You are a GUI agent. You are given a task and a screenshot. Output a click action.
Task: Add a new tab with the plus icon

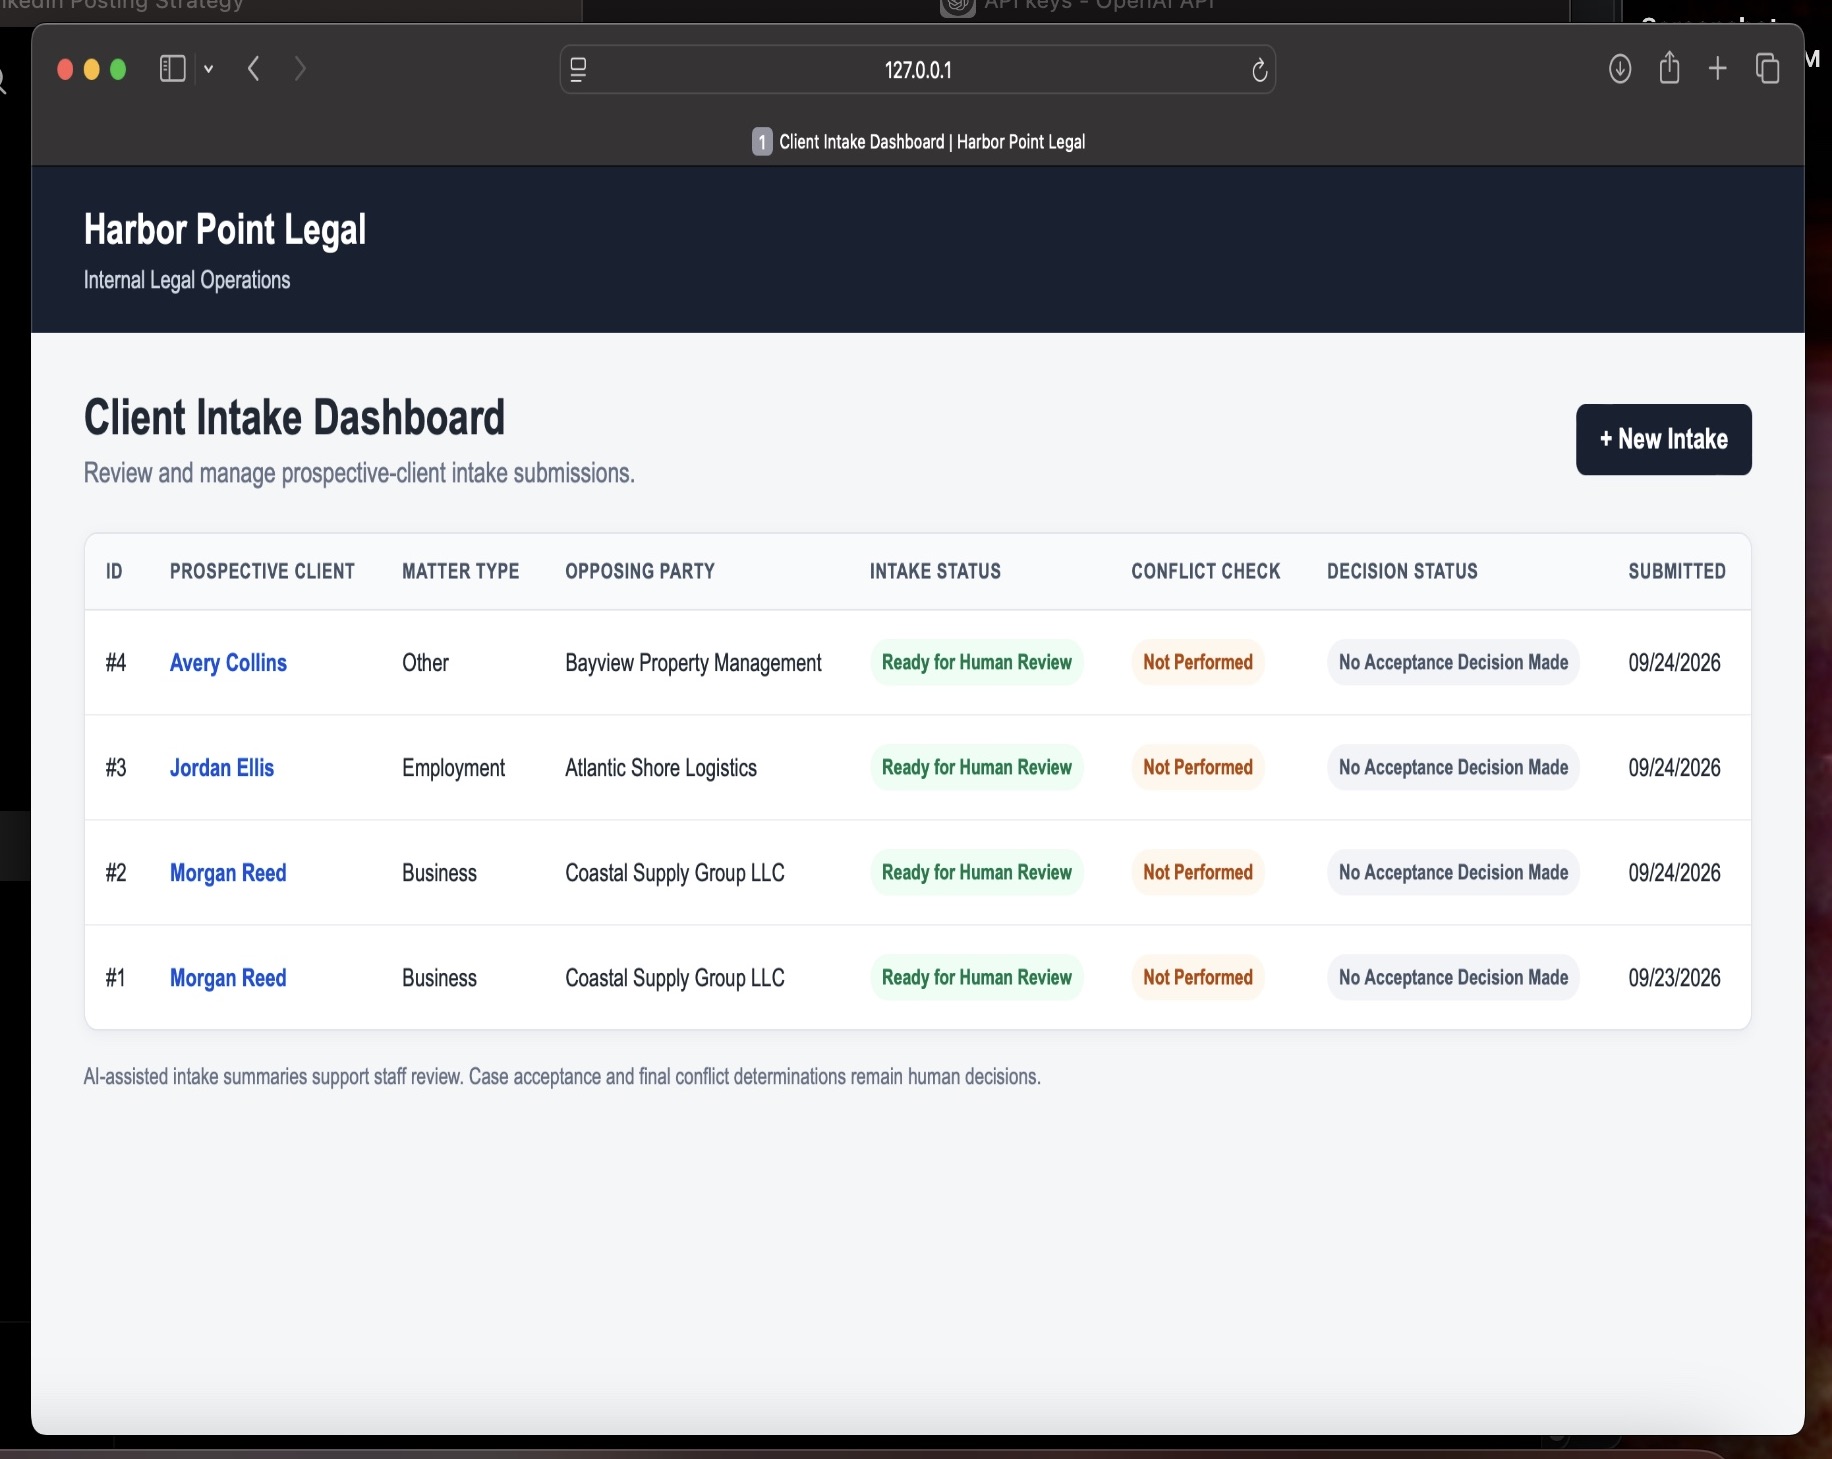[x=1718, y=69]
